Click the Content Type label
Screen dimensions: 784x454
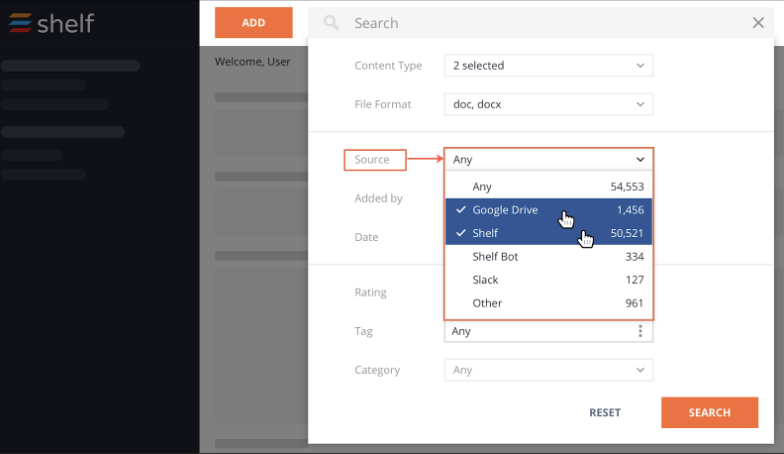pos(388,66)
